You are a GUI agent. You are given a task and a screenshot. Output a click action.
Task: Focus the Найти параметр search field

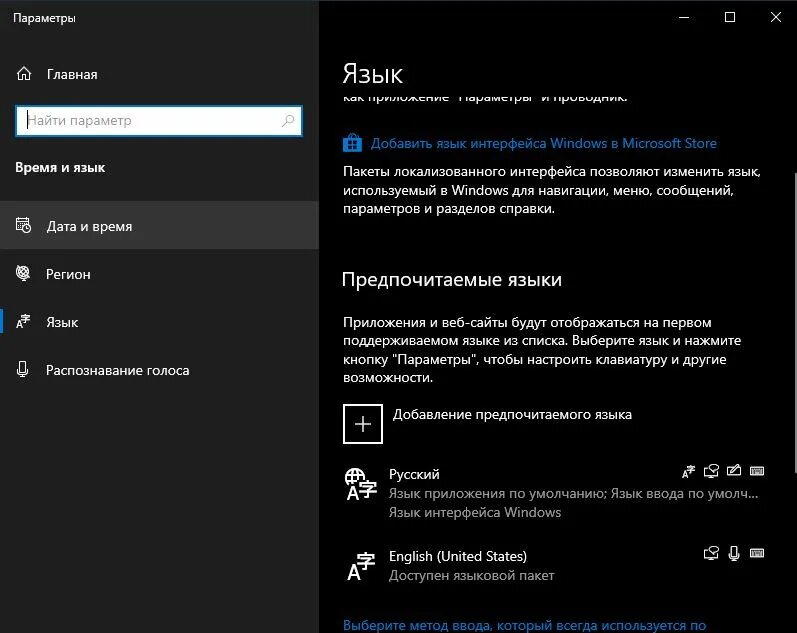pos(150,121)
